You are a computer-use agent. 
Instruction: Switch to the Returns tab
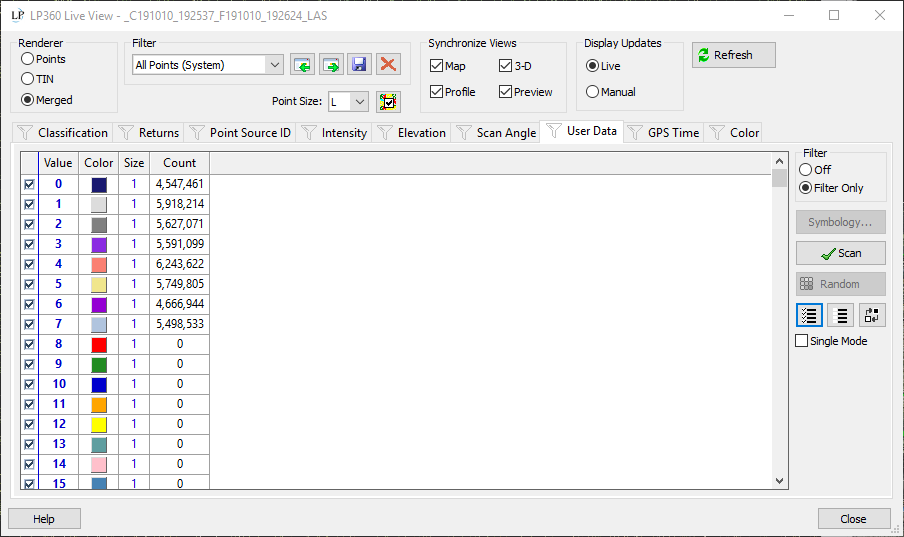[149, 133]
